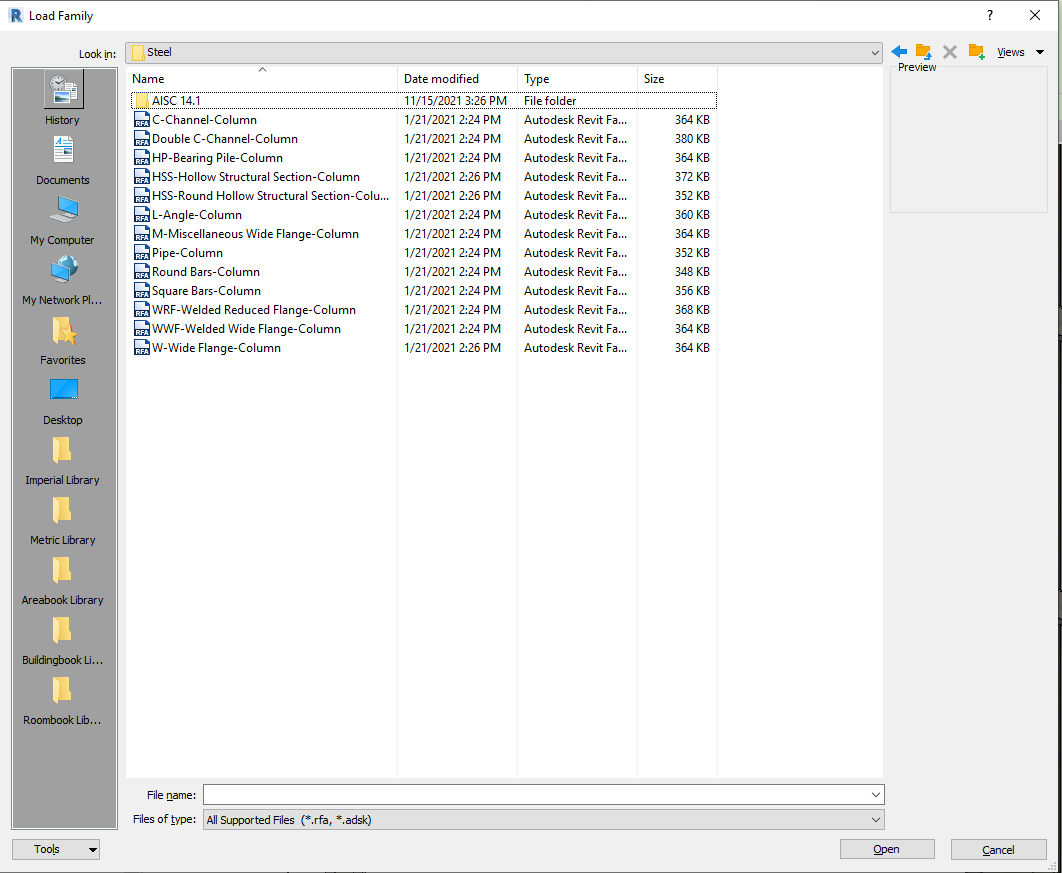1062x873 pixels.
Task: Expand the Look in folder dropdown
Action: [x=875, y=52]
